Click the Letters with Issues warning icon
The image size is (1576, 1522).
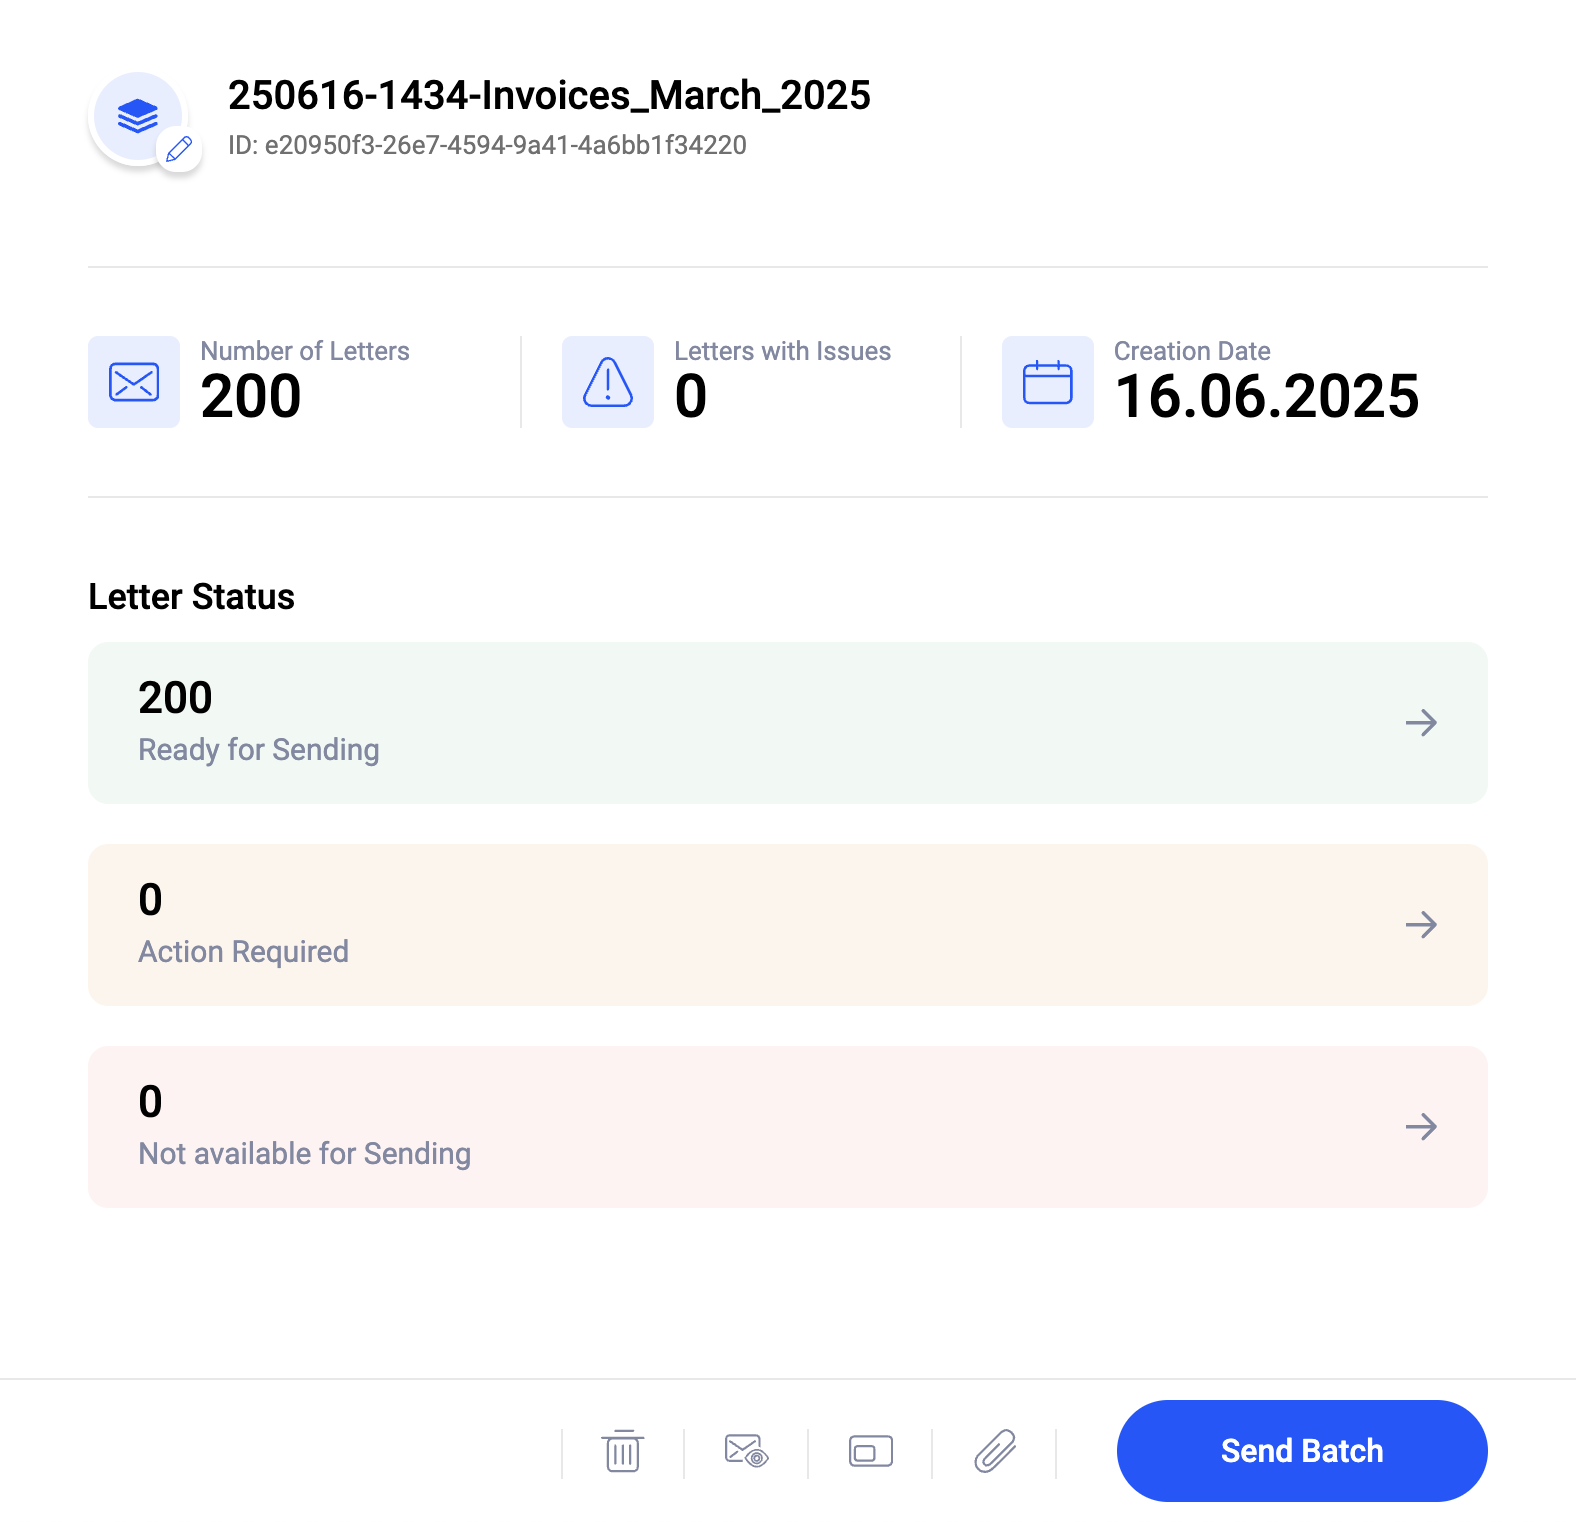607,381
